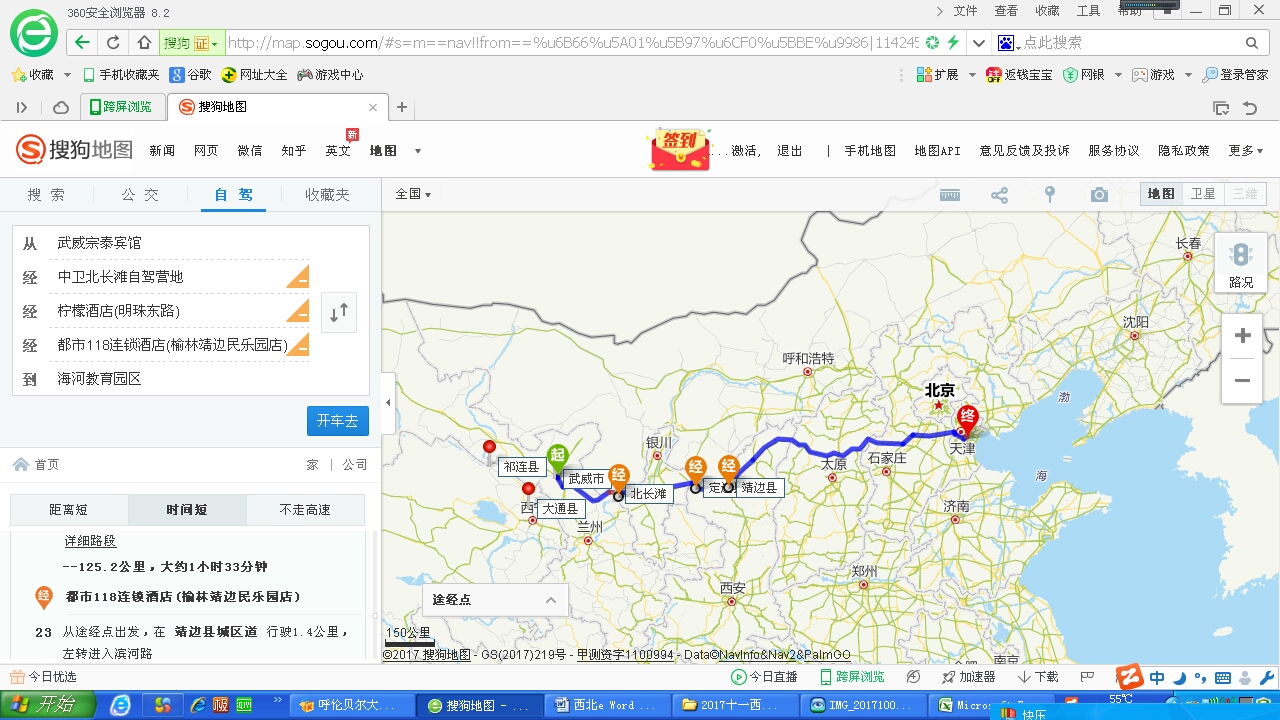Open the 全国 city selector dropdown

coord(413,194)
